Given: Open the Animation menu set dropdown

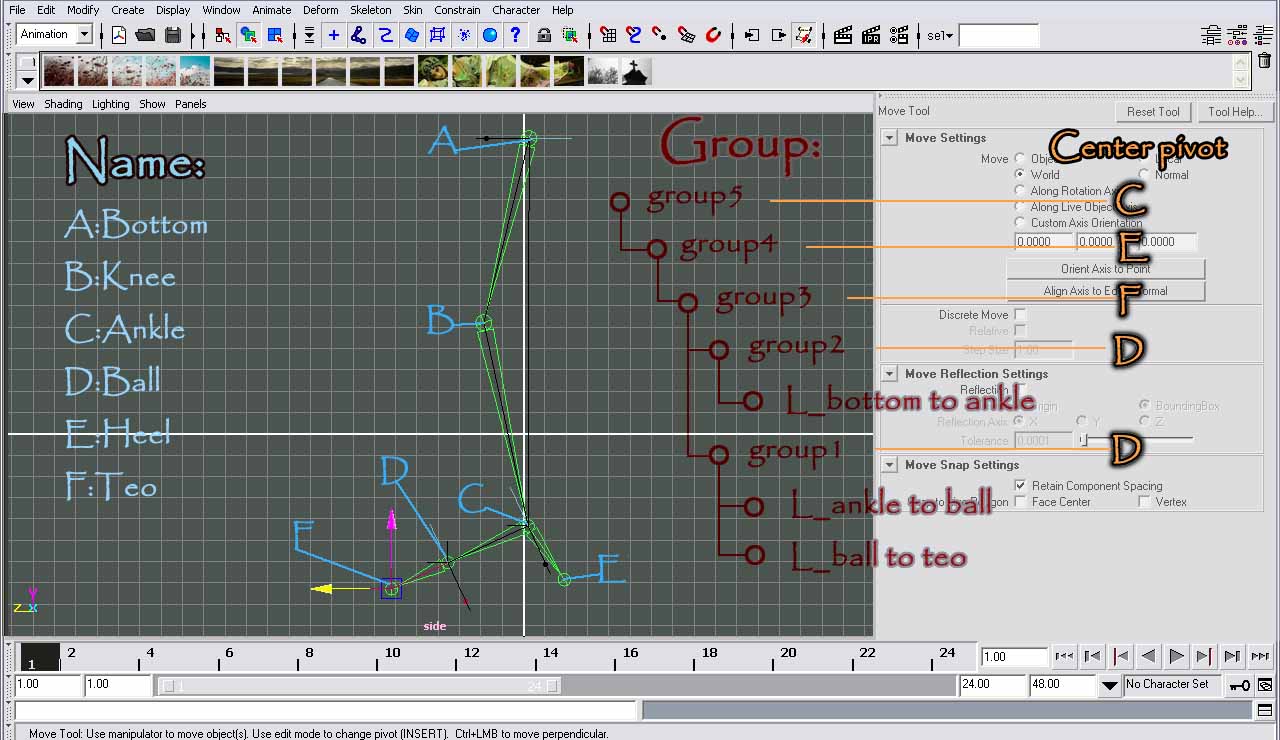Looking at the screenshot, I should [x=84, y=34].
